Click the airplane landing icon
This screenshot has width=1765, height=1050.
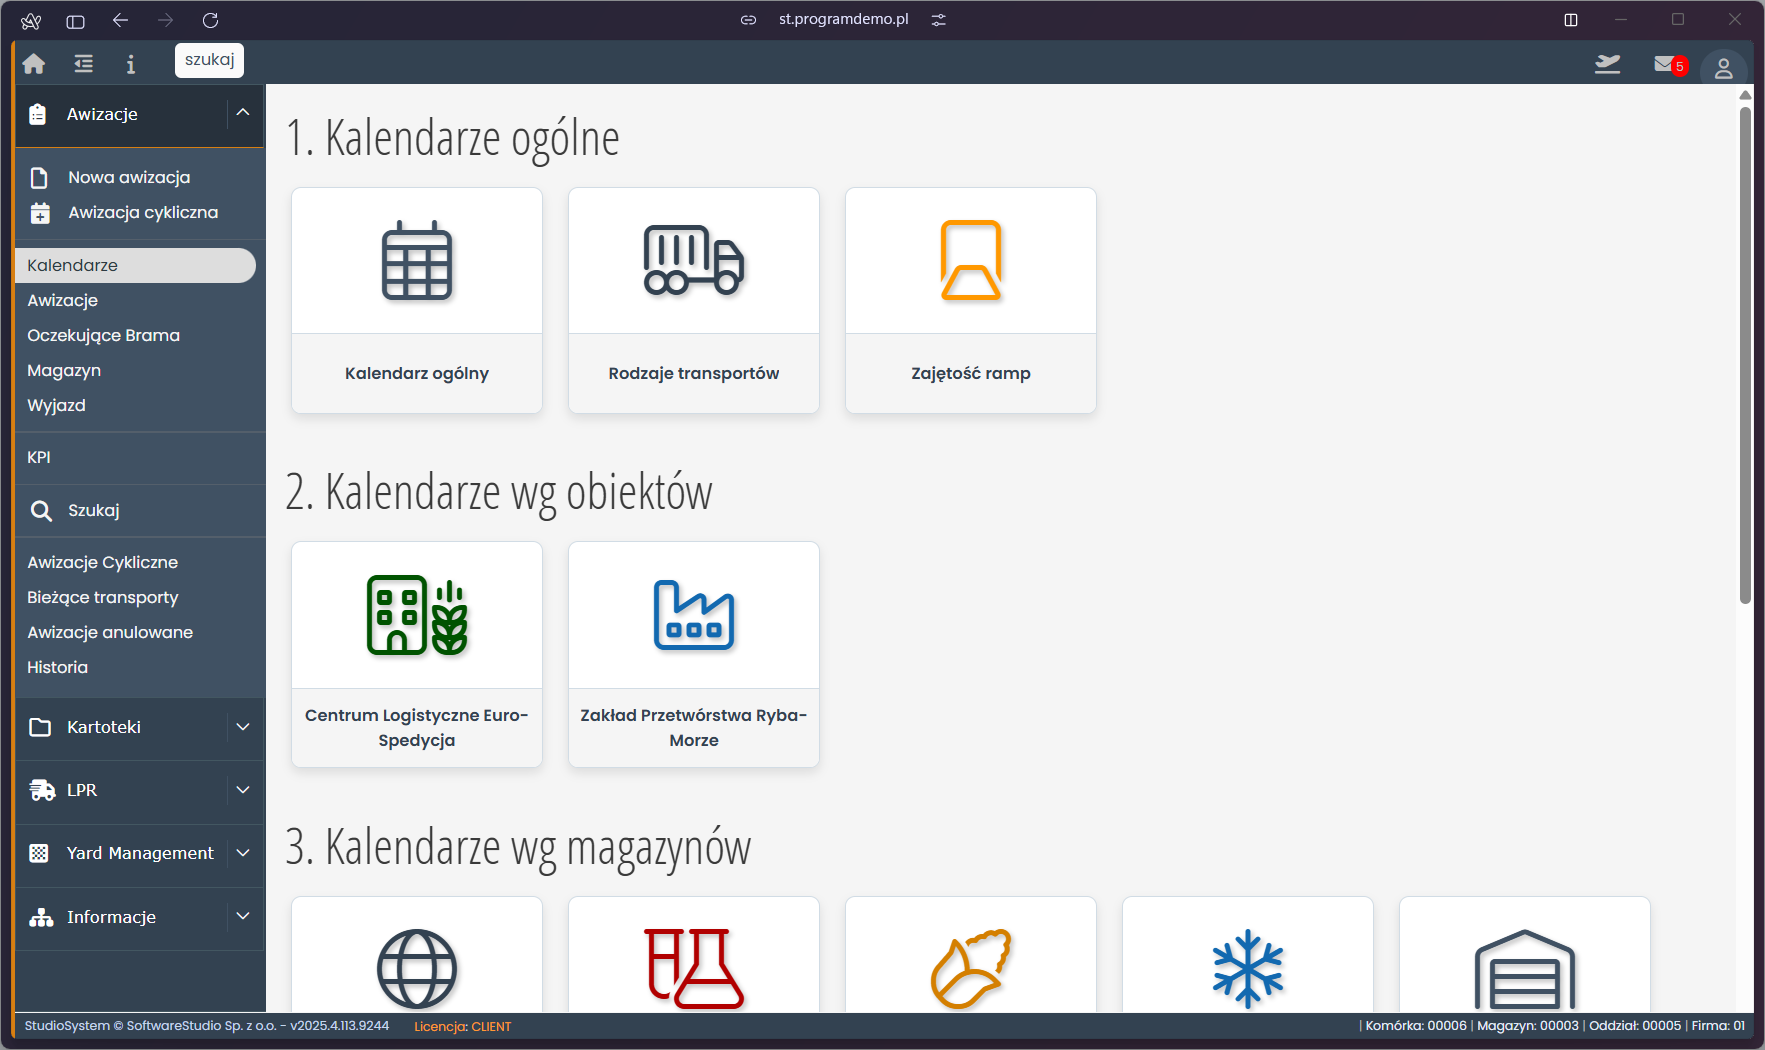tap(1607, 64)
